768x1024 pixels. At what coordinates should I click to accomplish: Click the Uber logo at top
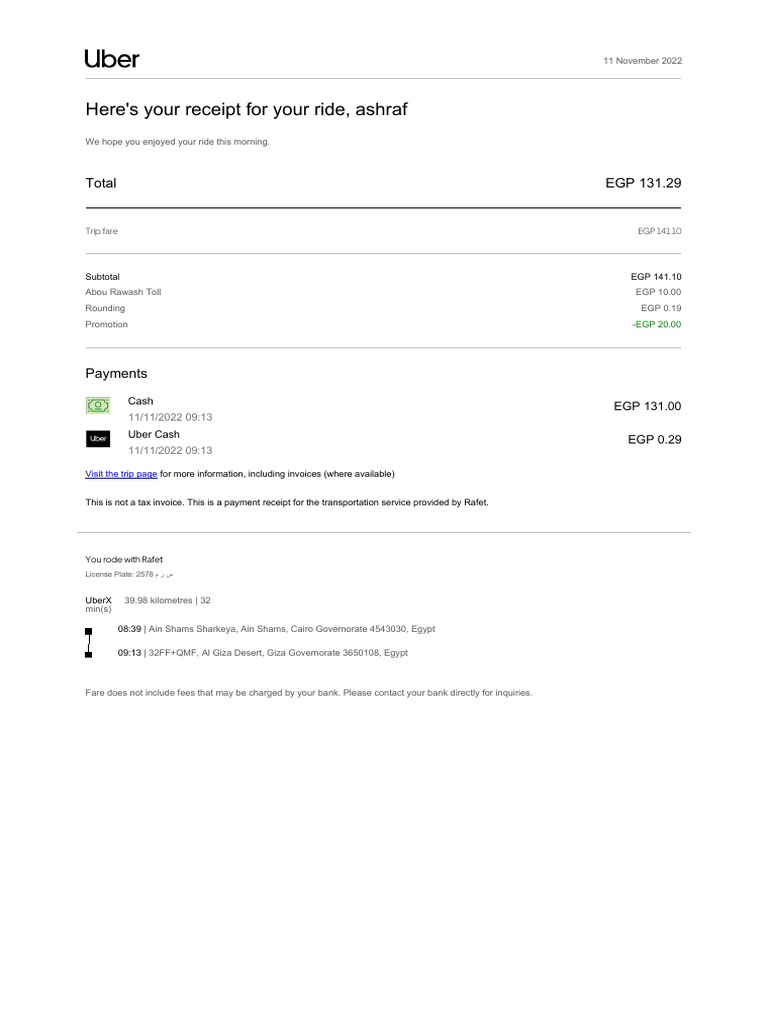tap(112, 59)
